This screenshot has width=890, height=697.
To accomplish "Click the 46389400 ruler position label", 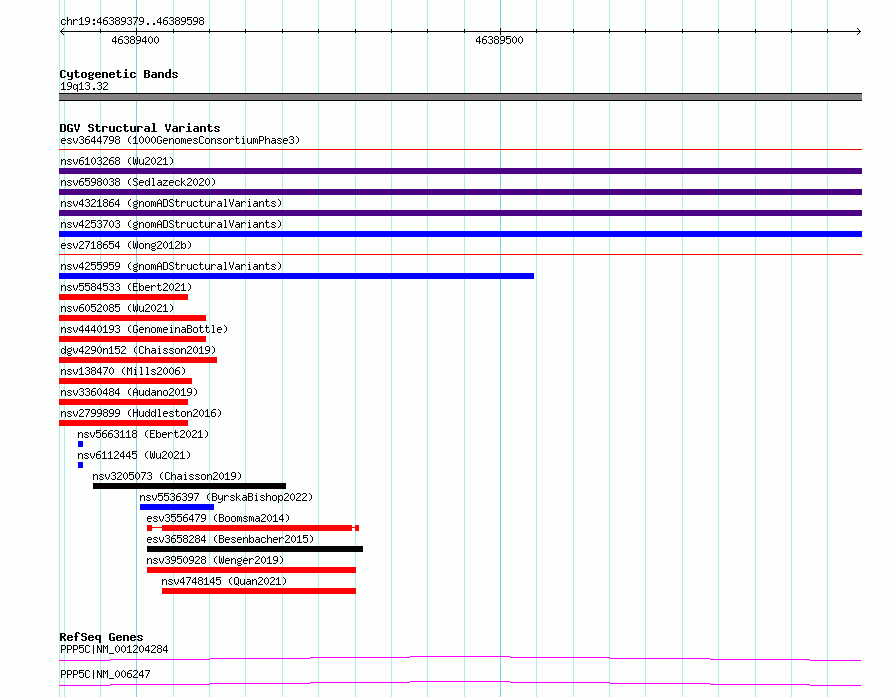I will (x=135, y=40).
